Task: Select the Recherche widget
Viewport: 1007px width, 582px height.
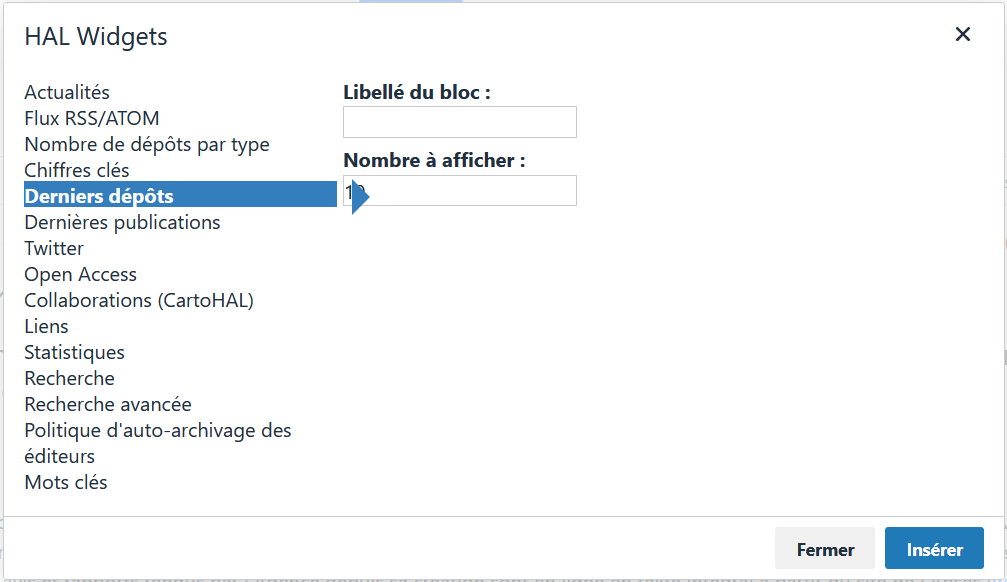Action: pos(69,378)
